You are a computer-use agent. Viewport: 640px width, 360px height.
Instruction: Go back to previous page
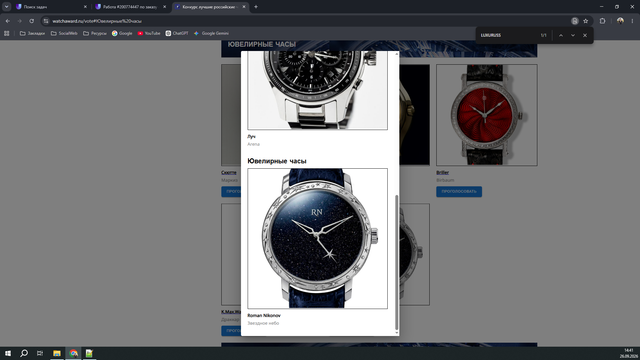[x=8, y=21]
